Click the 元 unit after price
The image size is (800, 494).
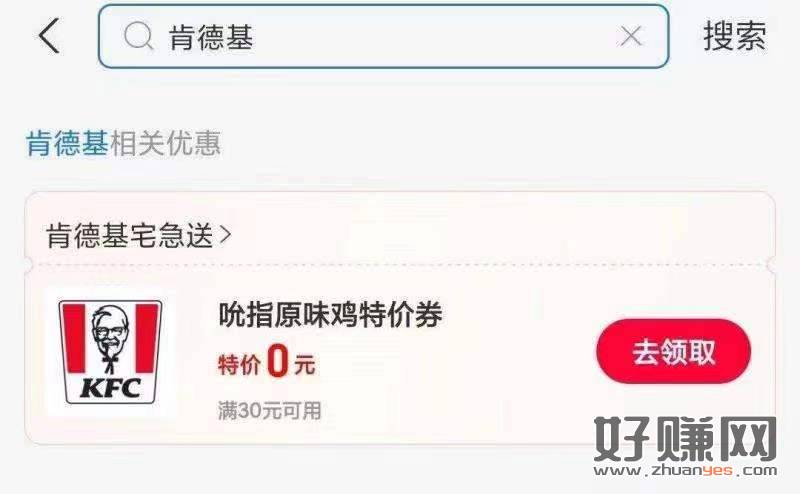[305, 365]
